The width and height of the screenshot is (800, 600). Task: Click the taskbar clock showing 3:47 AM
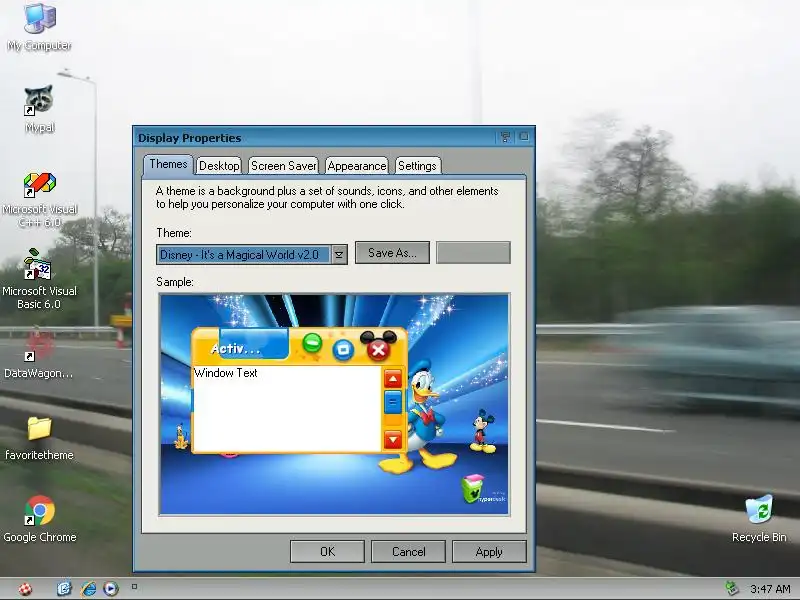click(x=770, y=589)
